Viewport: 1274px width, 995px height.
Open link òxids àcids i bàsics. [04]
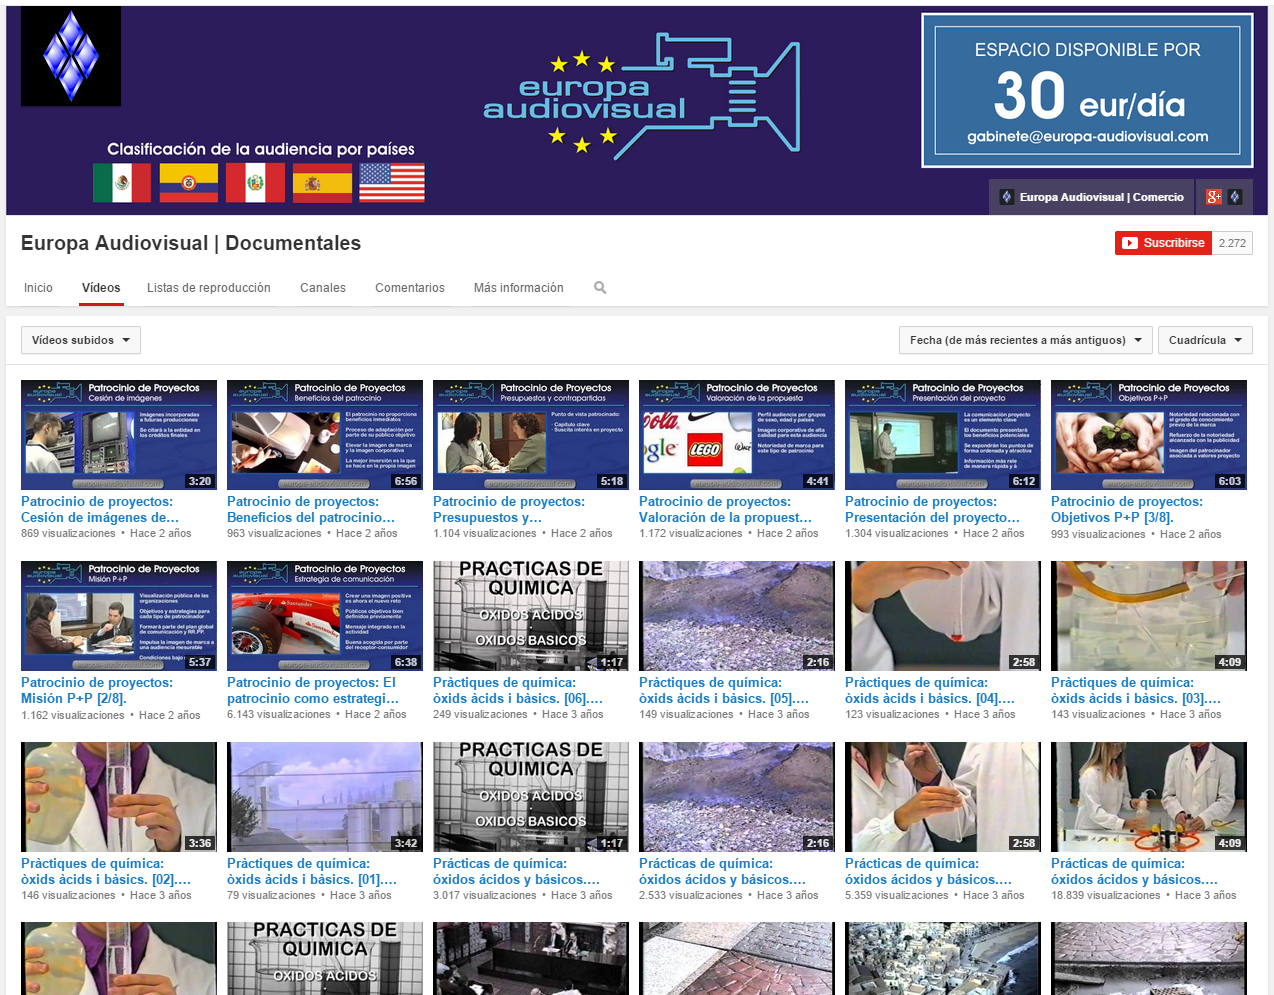(x=930, y=691)
